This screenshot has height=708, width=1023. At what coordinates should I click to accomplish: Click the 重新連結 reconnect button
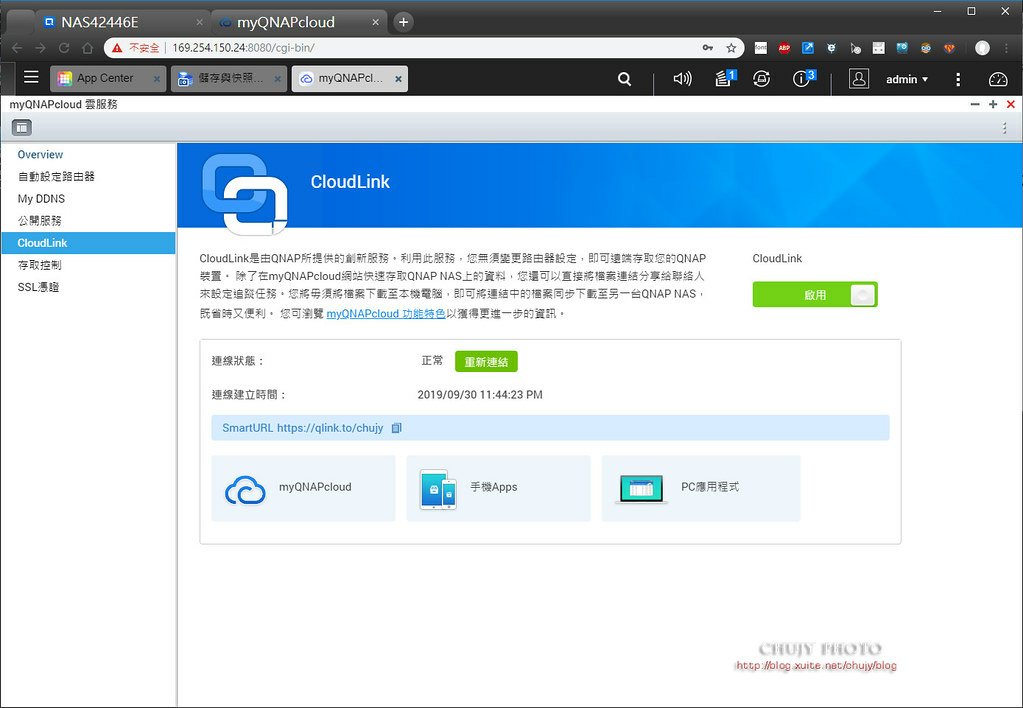(x=486, y=362)
